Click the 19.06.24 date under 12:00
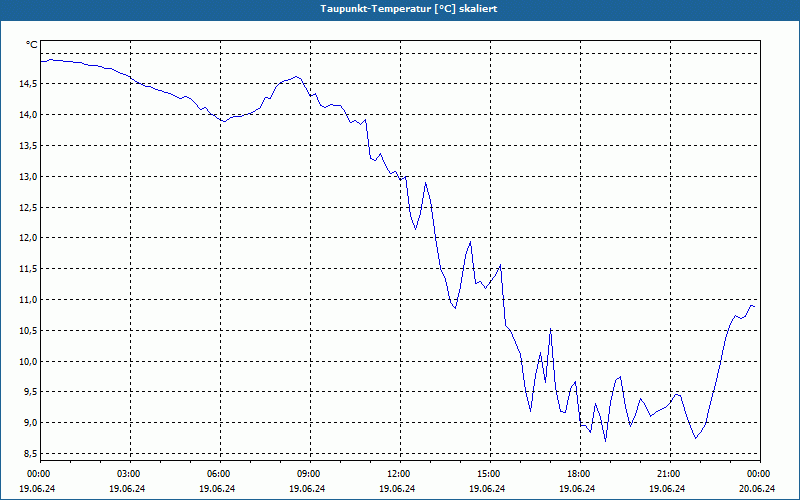800x500 pixels. click(x=397, y=488)
